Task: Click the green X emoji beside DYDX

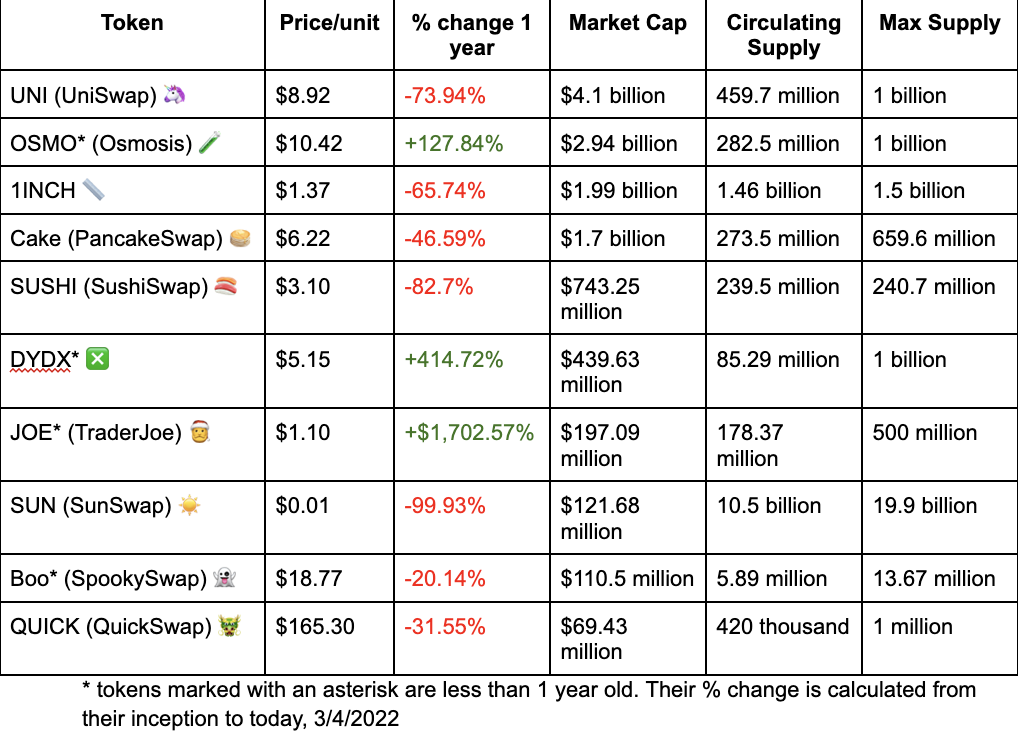Action: tap(97, 359)
